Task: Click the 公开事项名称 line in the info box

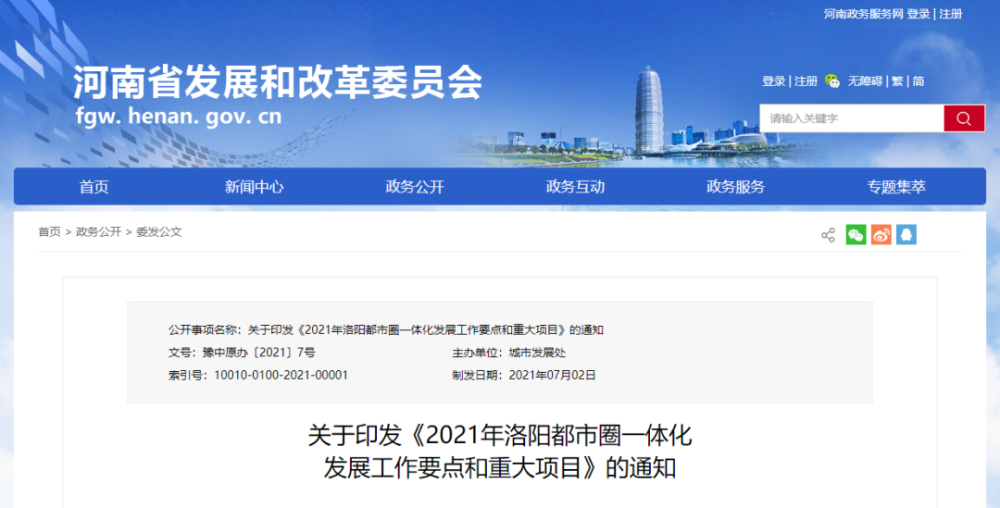Action: [x=386, y=330]
